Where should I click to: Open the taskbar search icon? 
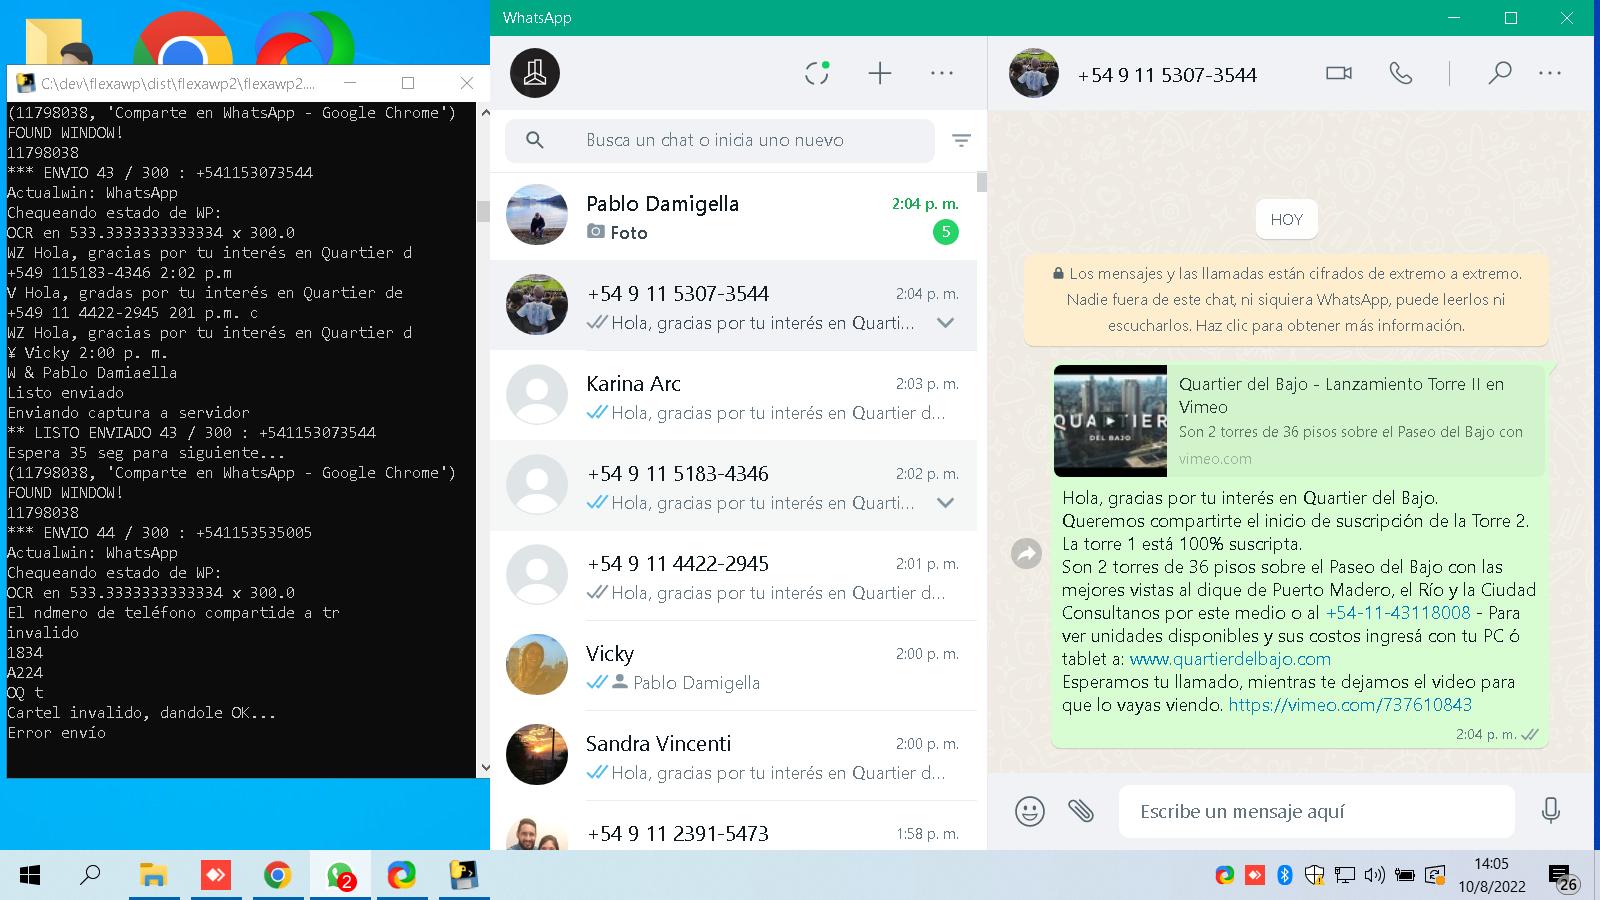(90, 875)
